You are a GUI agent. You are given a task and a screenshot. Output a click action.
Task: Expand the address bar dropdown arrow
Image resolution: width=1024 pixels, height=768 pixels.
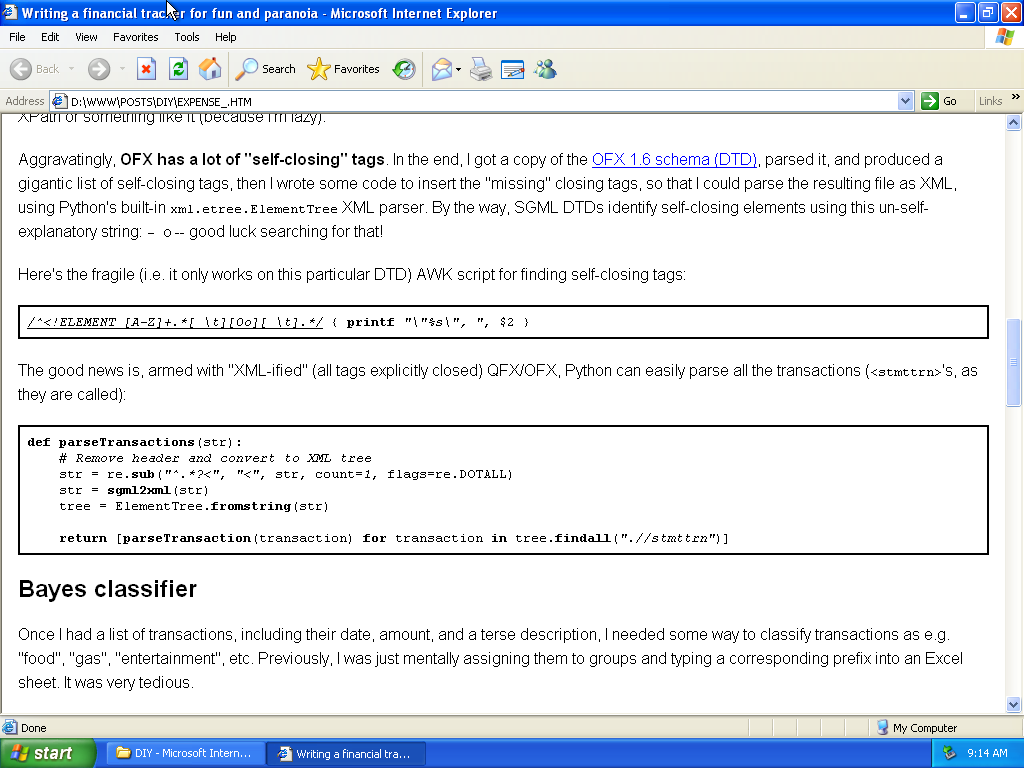(x=905, y=101)
